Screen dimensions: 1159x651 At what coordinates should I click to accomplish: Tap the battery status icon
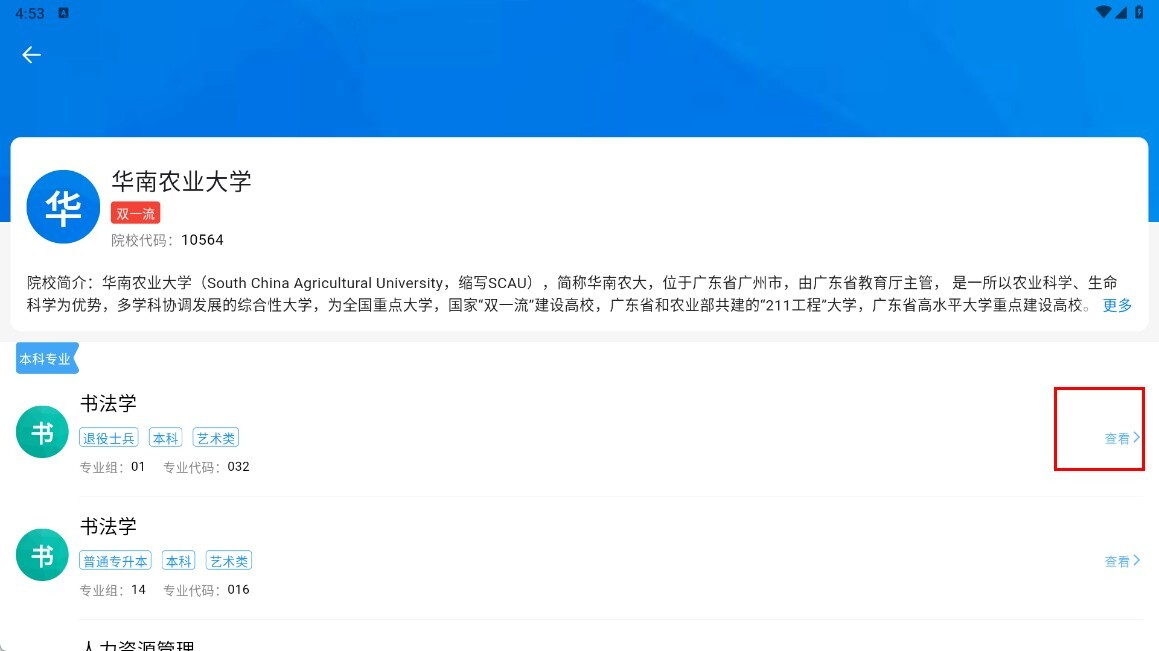(1139, 12)
